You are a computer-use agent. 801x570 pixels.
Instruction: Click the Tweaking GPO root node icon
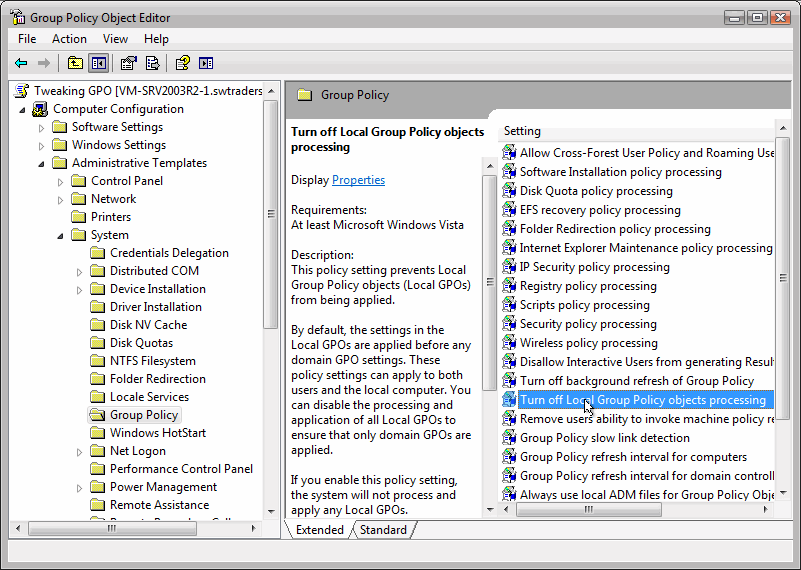pos(21,91)
